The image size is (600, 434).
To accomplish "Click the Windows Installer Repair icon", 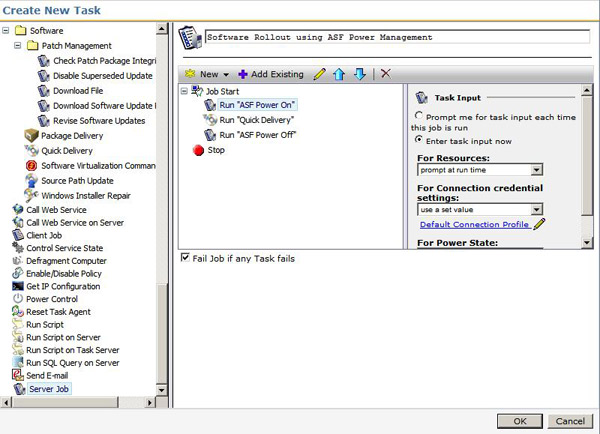I will pyautogui.click(x=31, y=195).
